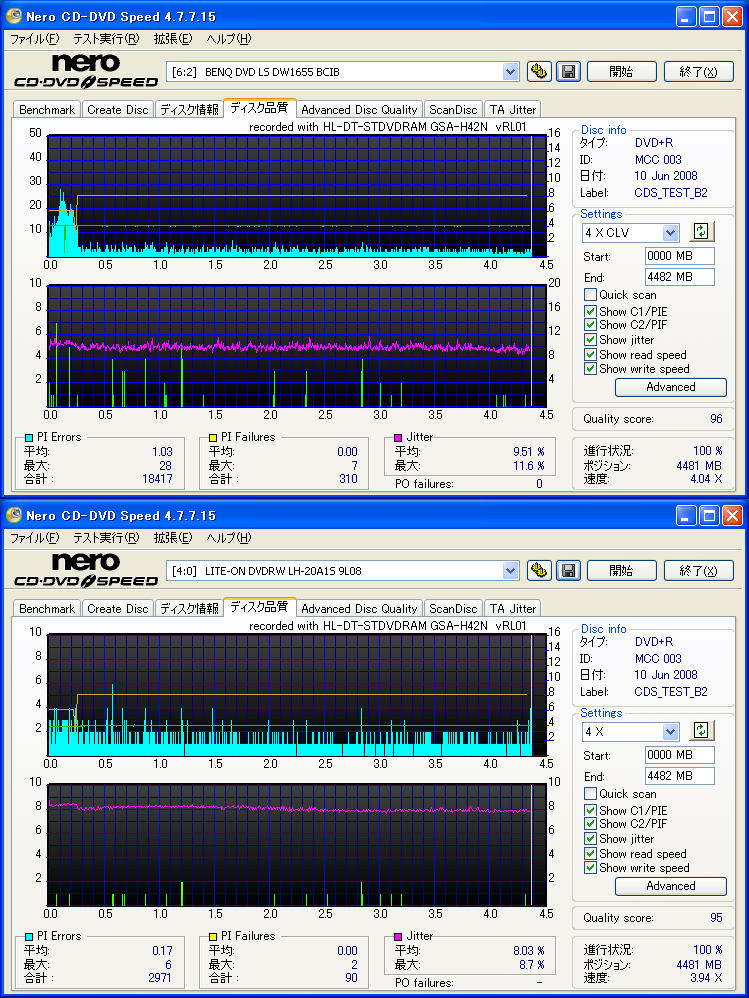Click the End field showing 4482 MB in top window
This screenshot has width=749, height=998.
tap(679, 277)
